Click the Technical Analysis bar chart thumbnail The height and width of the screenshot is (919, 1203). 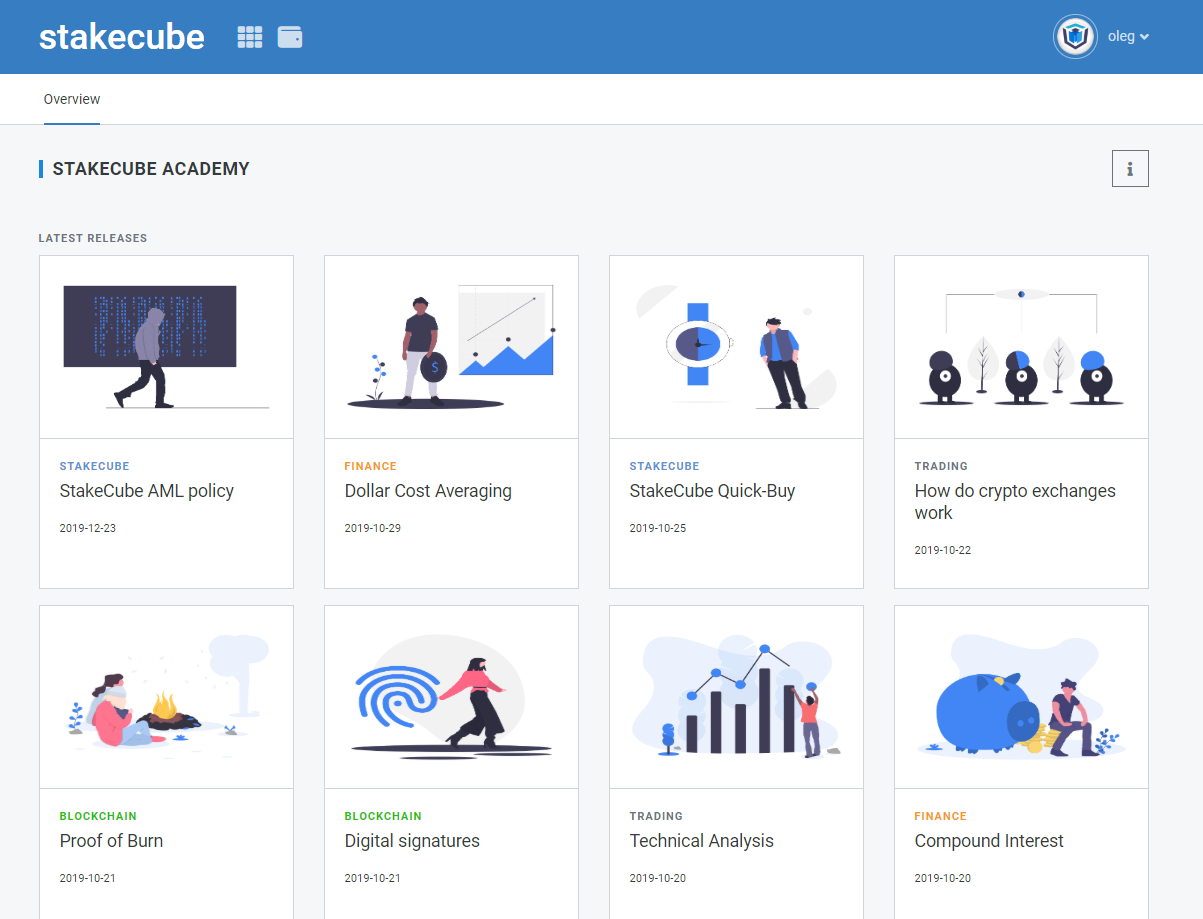pos(736,697)
